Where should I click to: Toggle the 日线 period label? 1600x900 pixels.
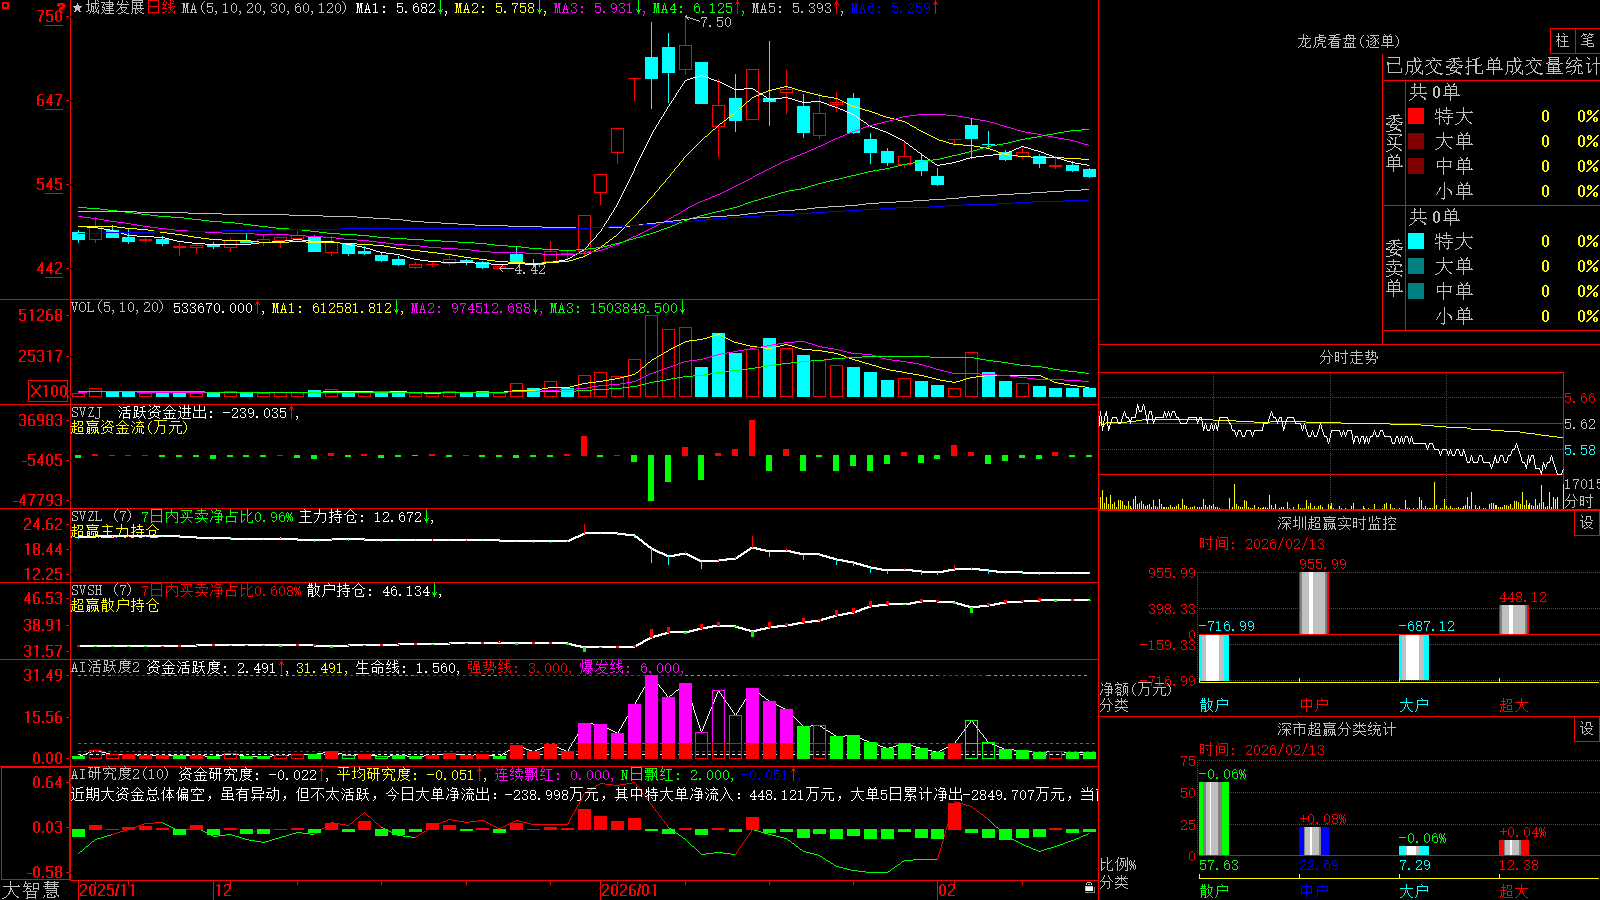[x=161, y=8]
